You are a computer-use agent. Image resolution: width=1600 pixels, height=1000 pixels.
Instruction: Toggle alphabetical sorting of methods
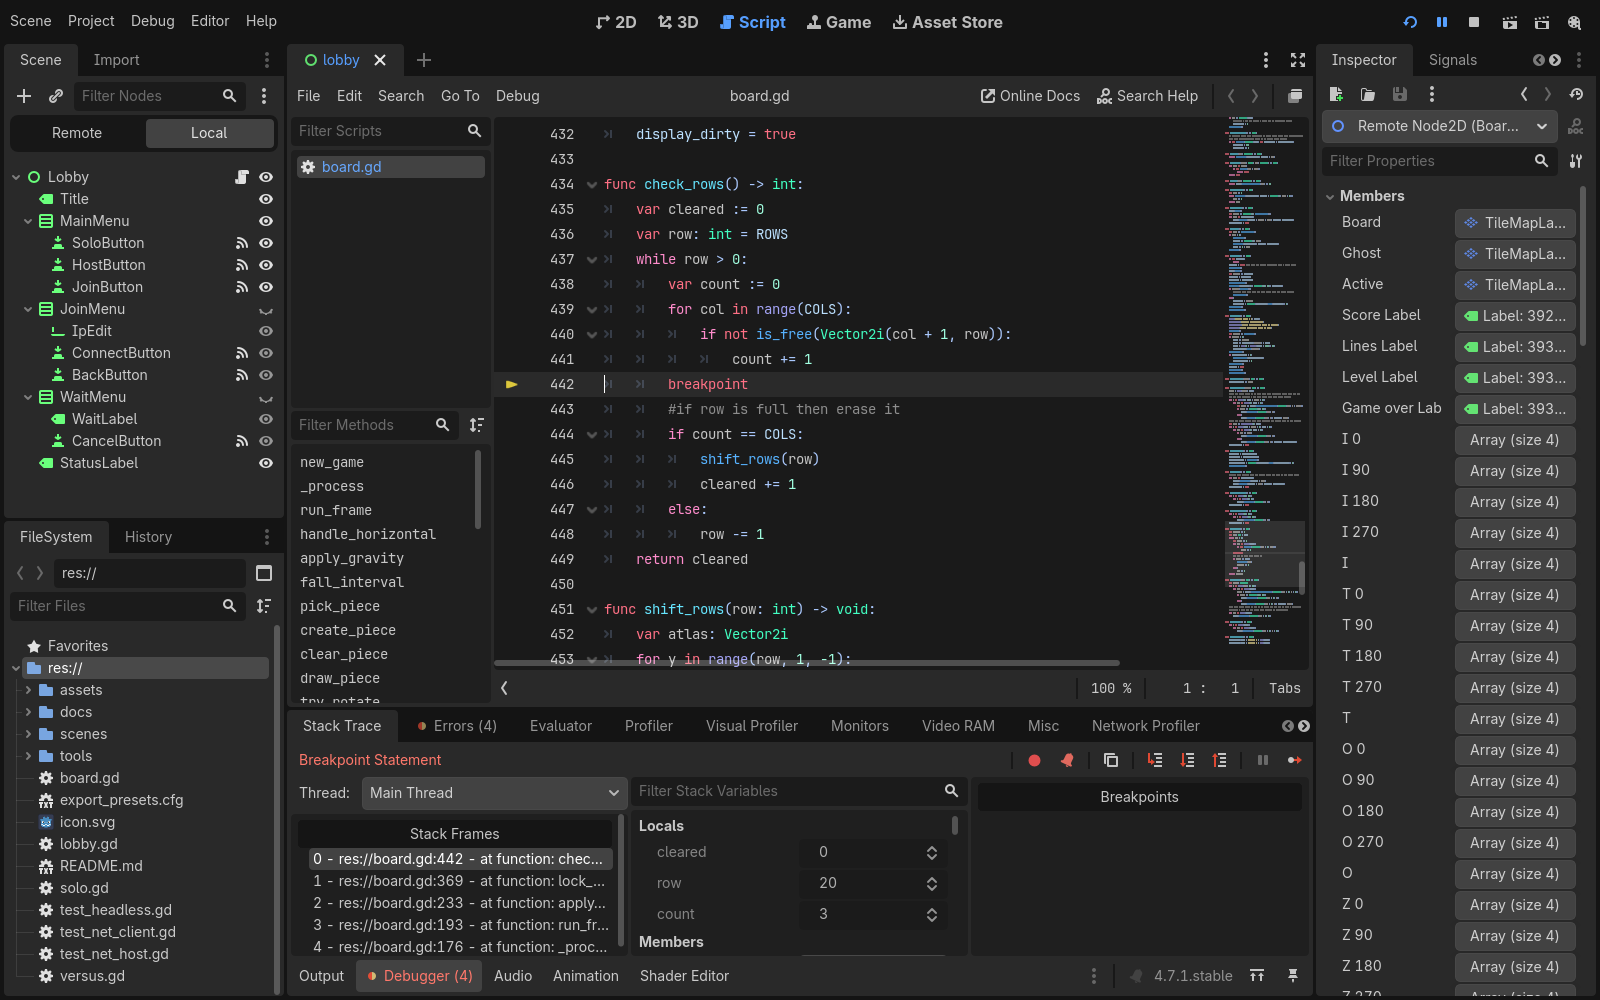tap(477, 425)
